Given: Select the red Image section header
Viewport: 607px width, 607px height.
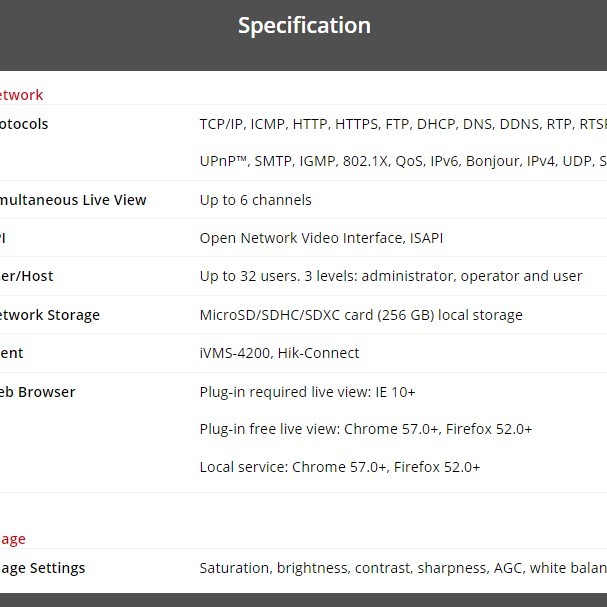Looking at the screenshot, I should pos(13,539).
